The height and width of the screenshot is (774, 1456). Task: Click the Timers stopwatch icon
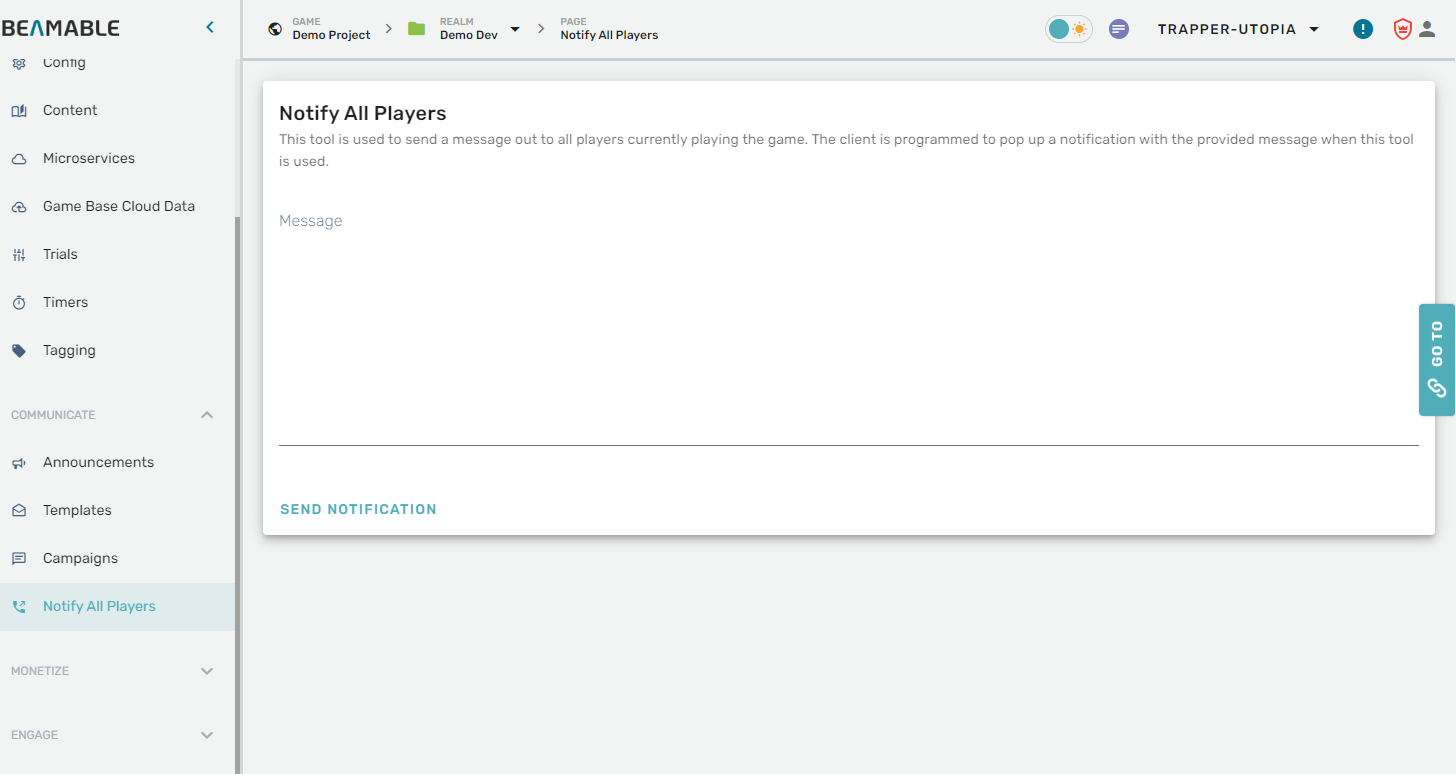[x=19, y=303]
